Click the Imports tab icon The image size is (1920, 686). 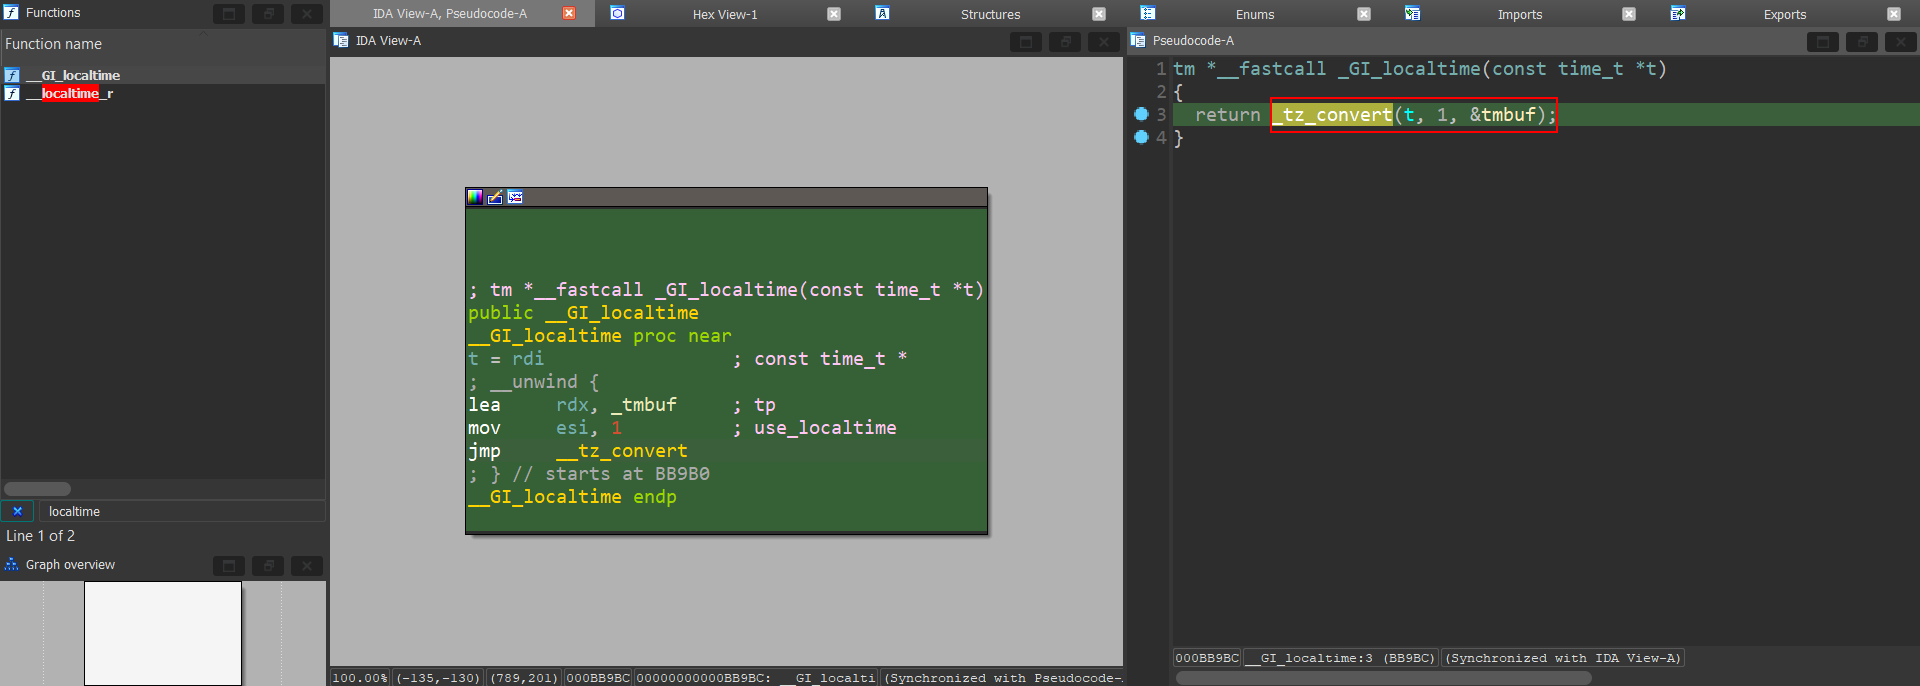[x=1412, y=13]
